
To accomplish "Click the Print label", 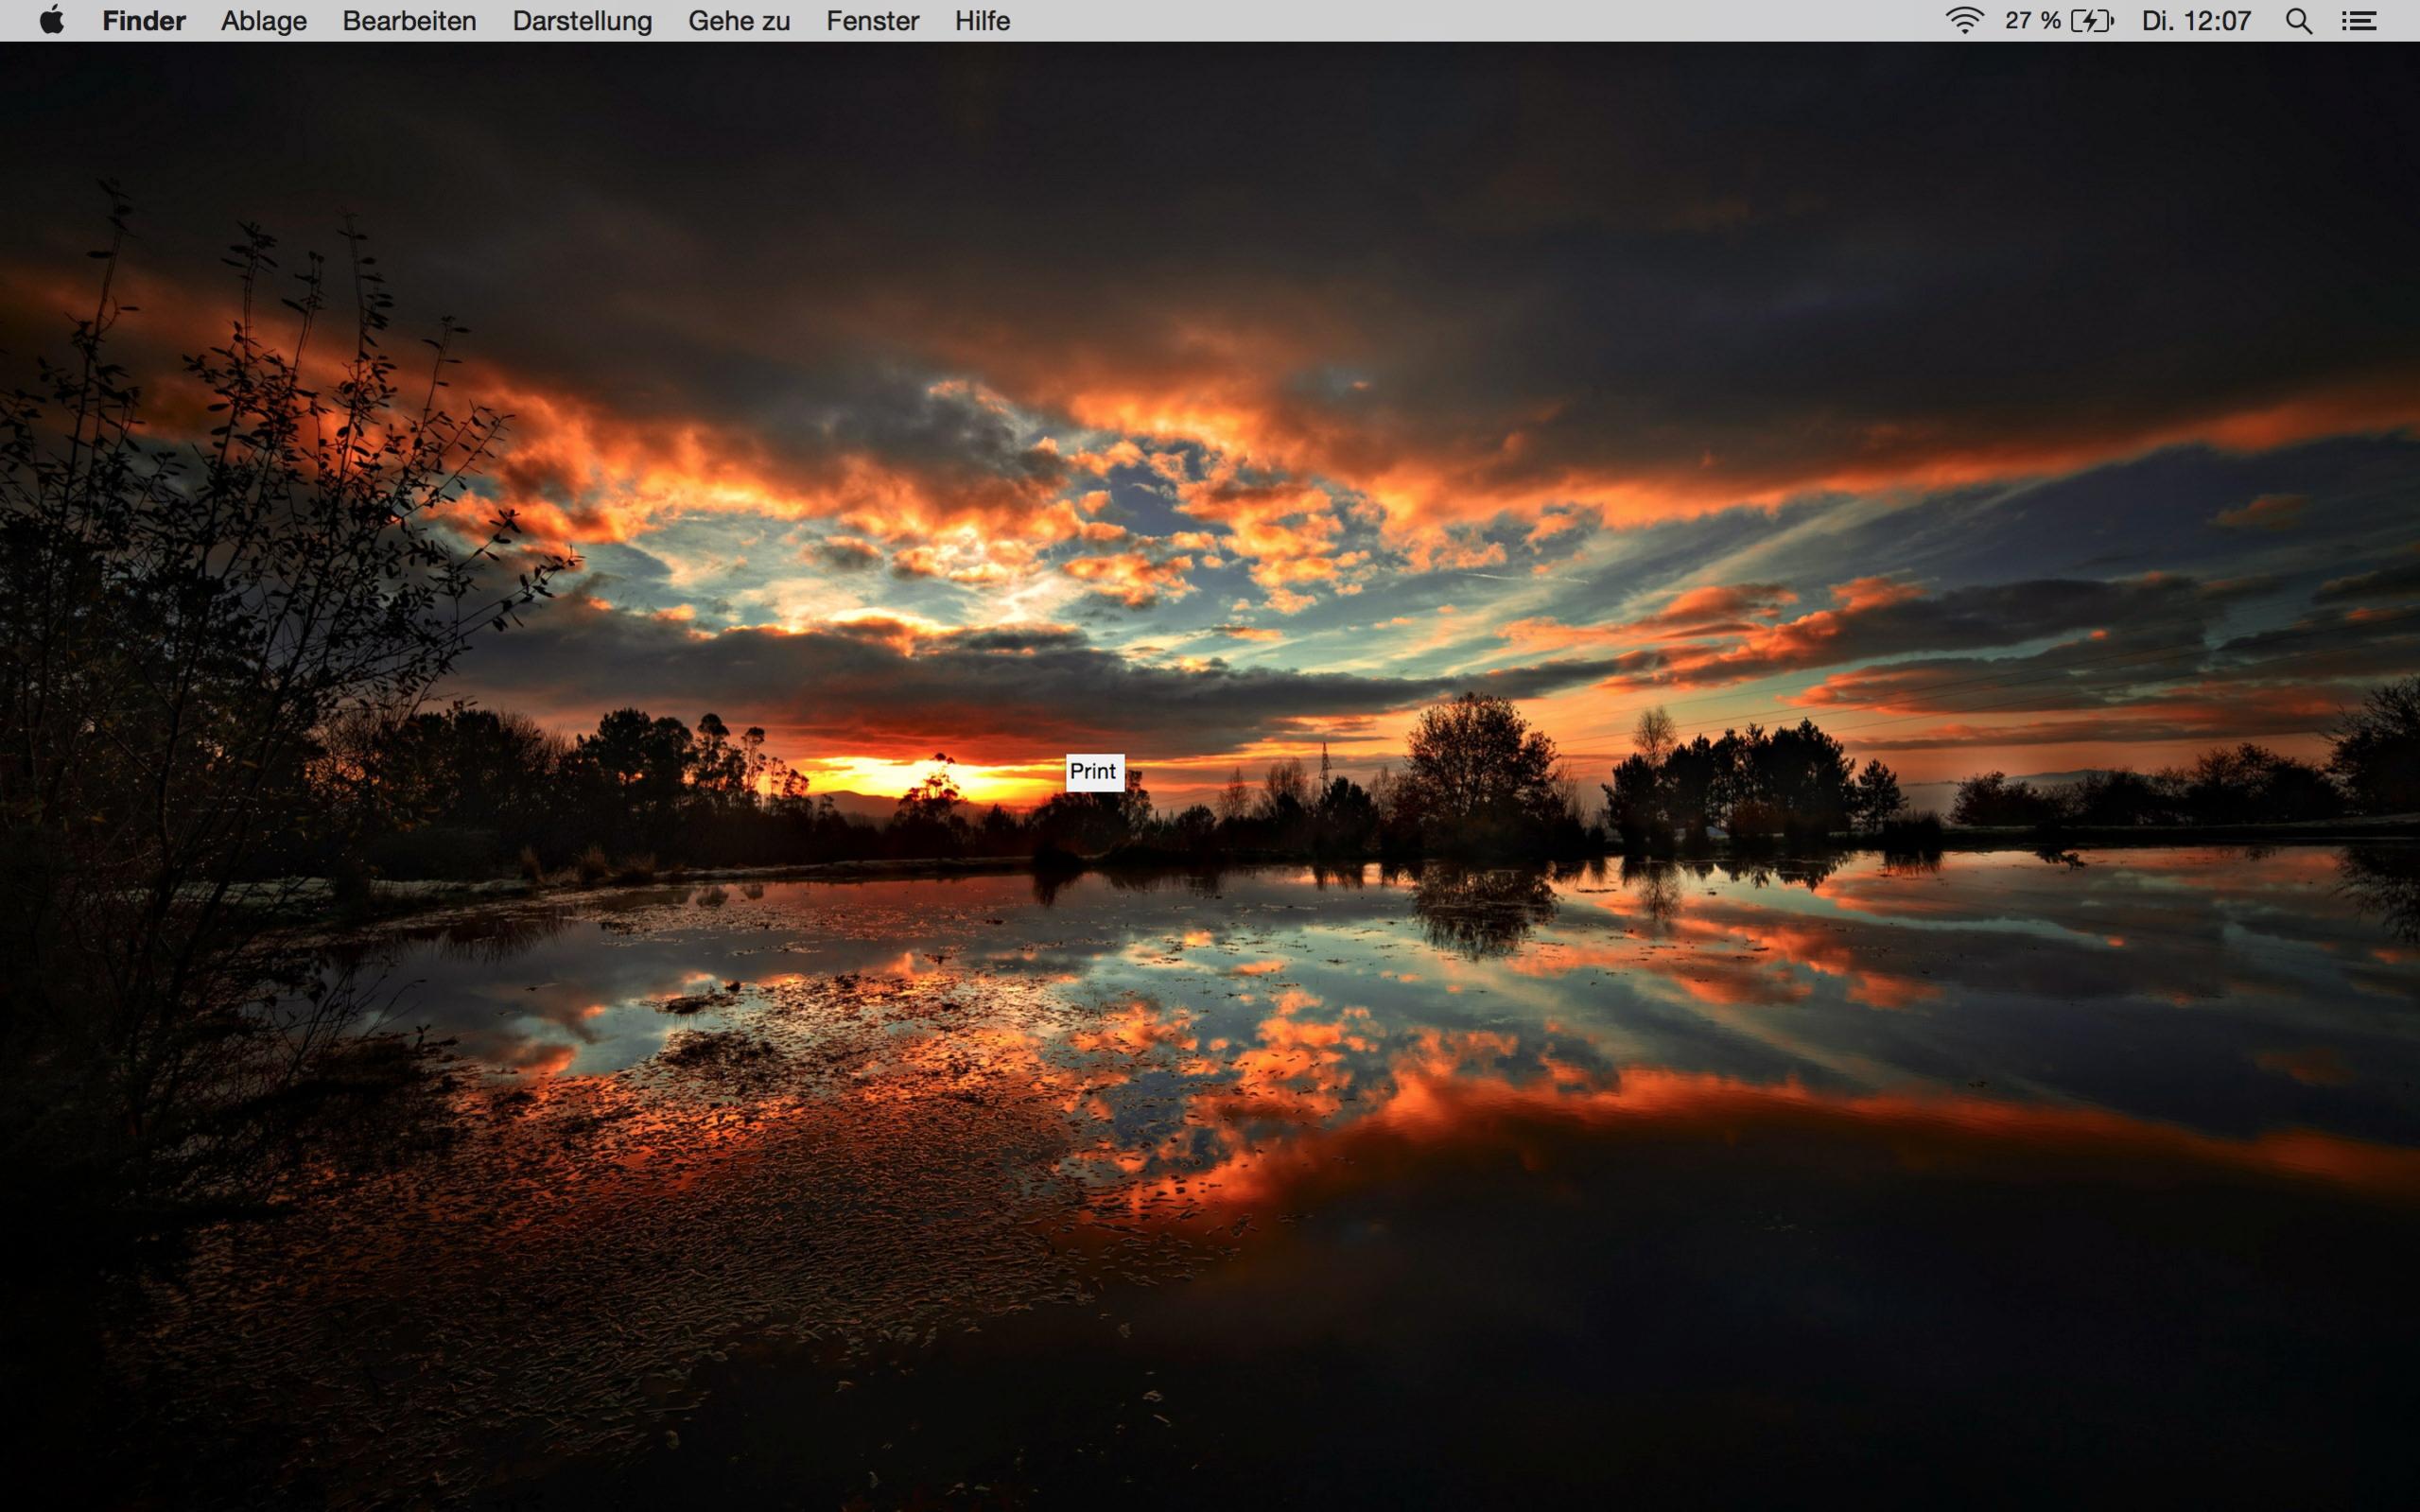I will 1093,772.
